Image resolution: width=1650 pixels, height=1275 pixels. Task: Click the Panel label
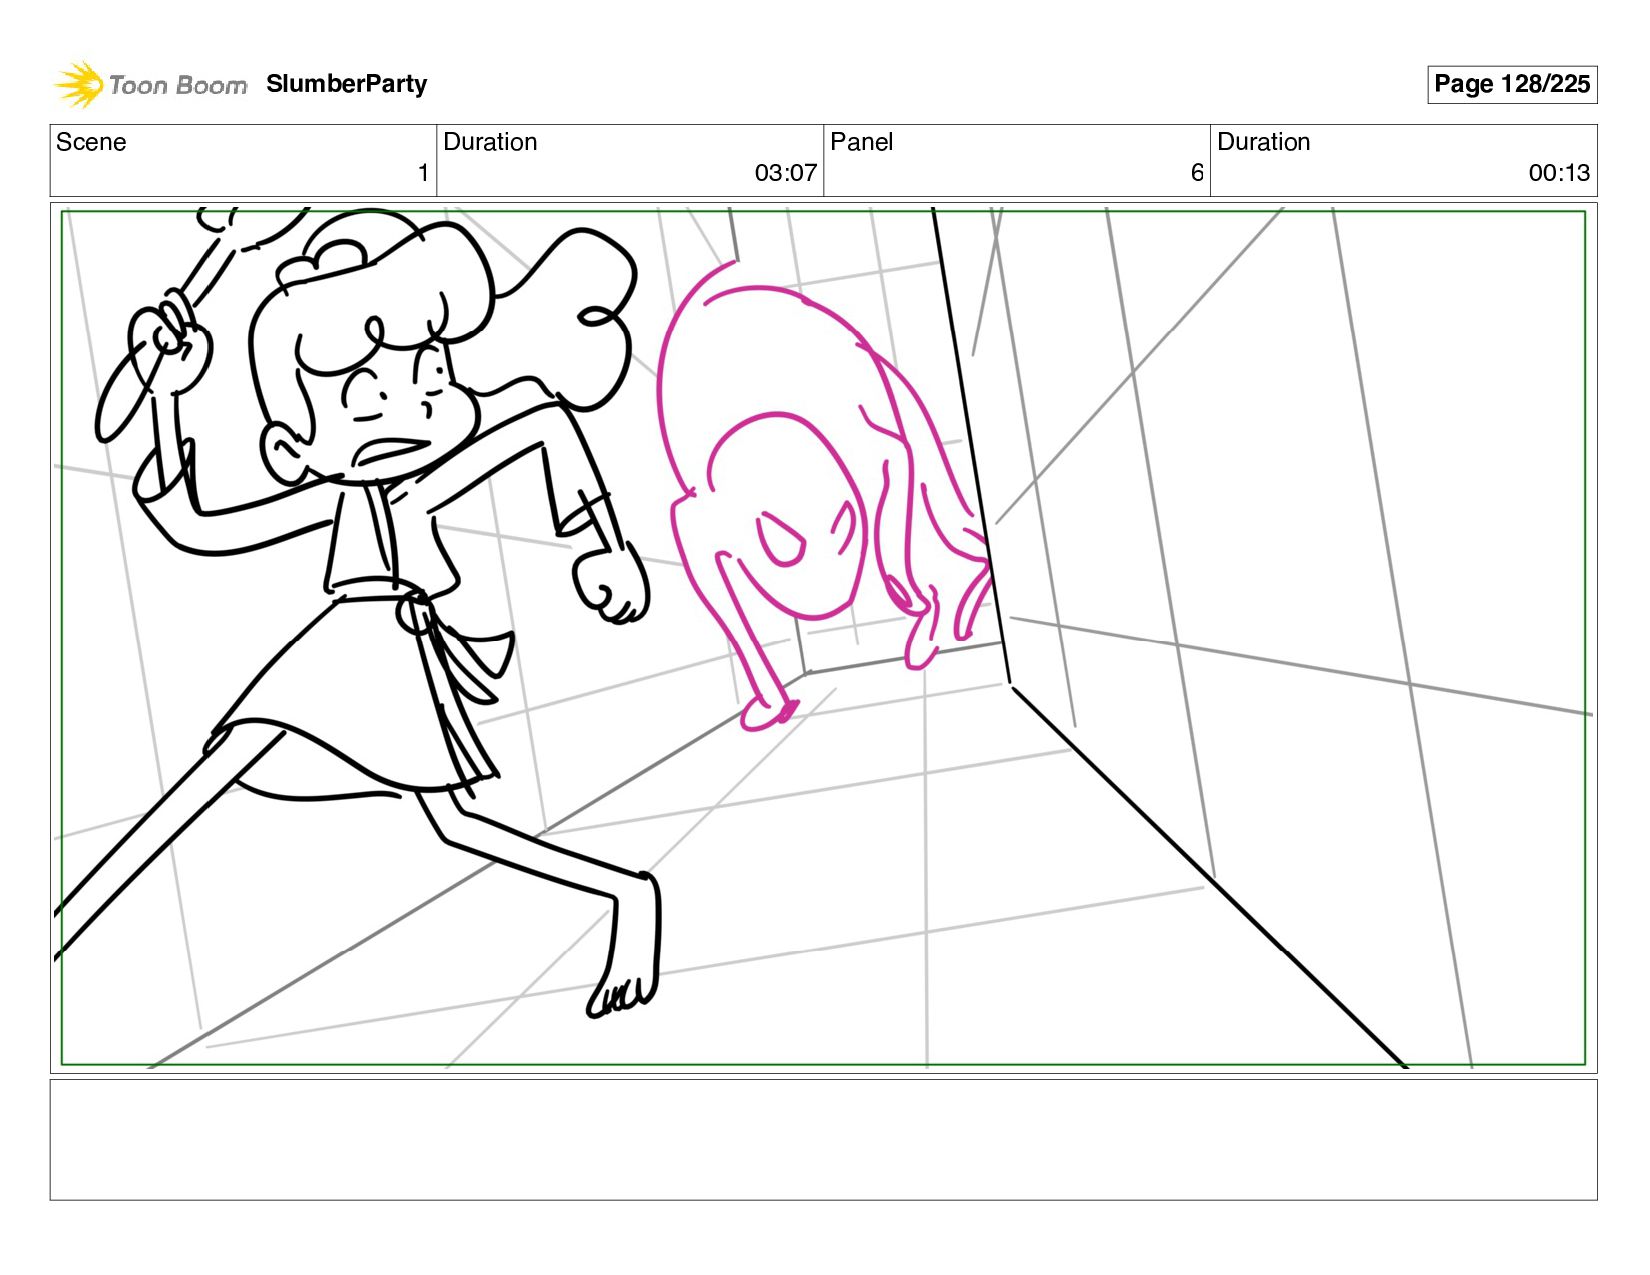point(861,142)
